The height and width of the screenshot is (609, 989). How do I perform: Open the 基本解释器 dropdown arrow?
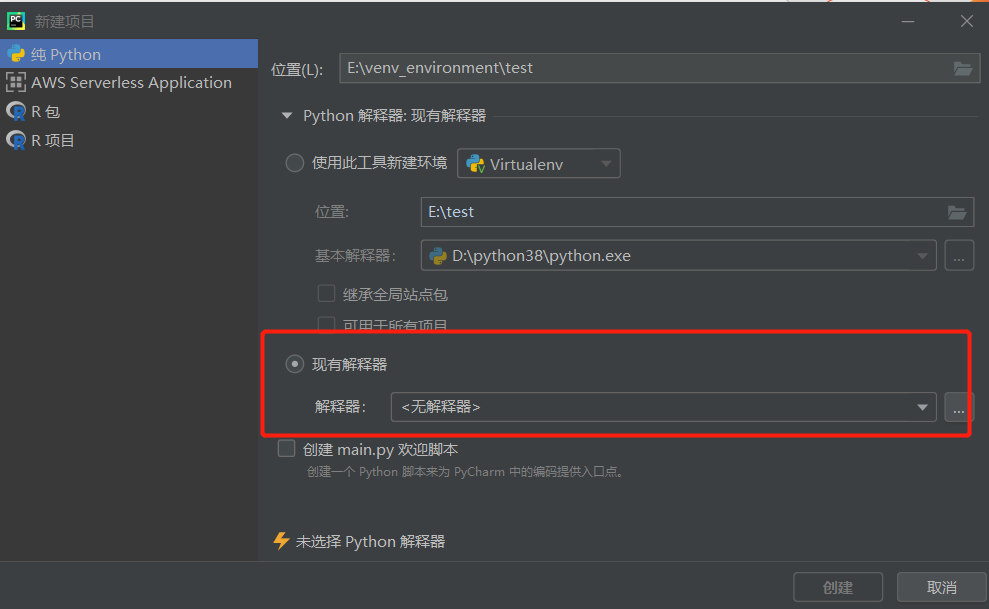tap(922, 255)
